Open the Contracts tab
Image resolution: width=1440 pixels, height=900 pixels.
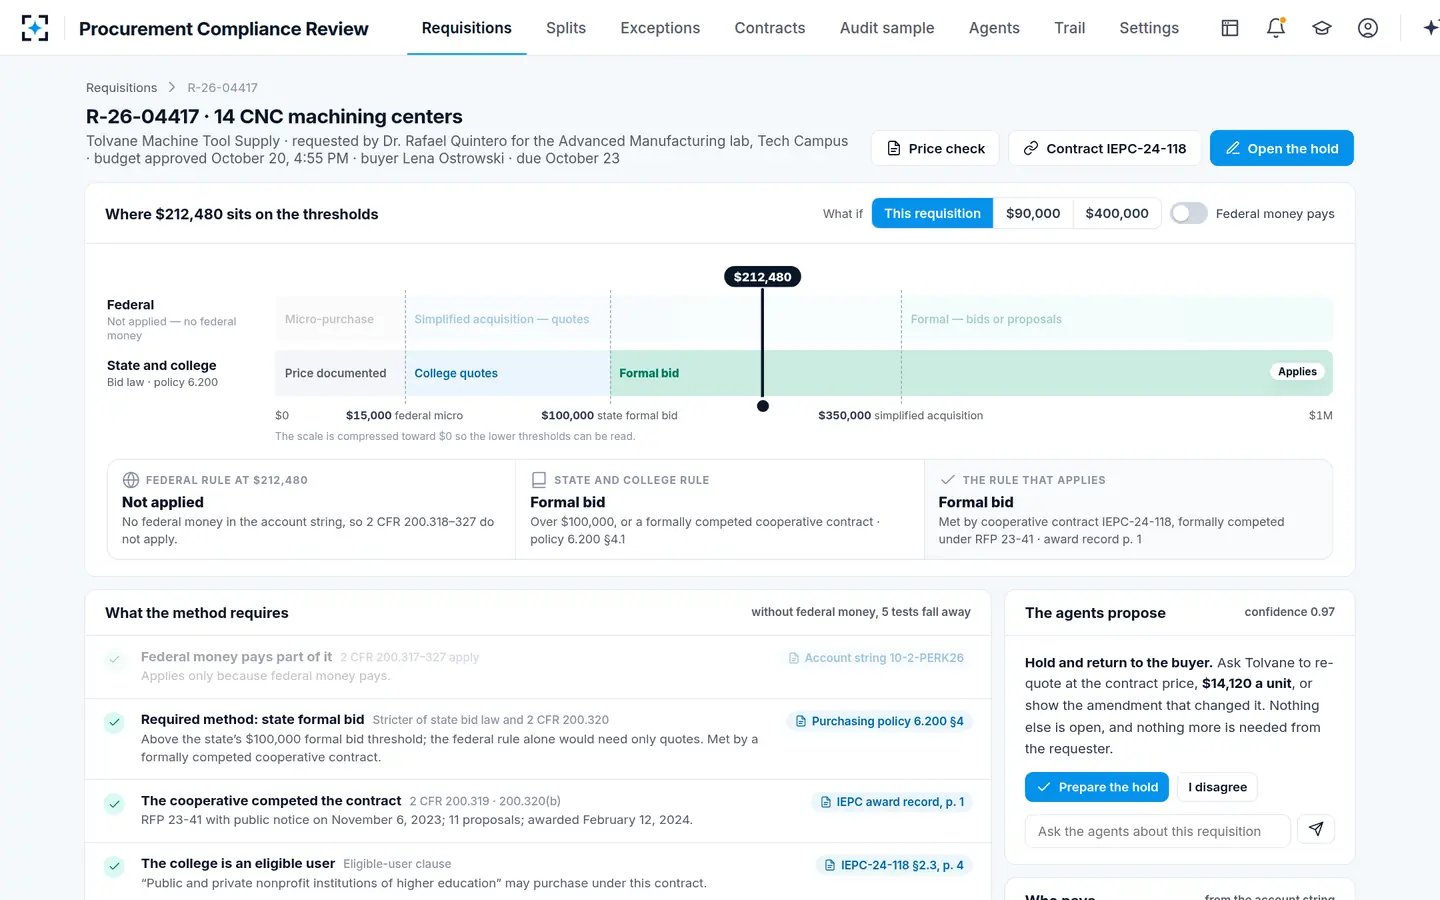(x=770, y=28)
